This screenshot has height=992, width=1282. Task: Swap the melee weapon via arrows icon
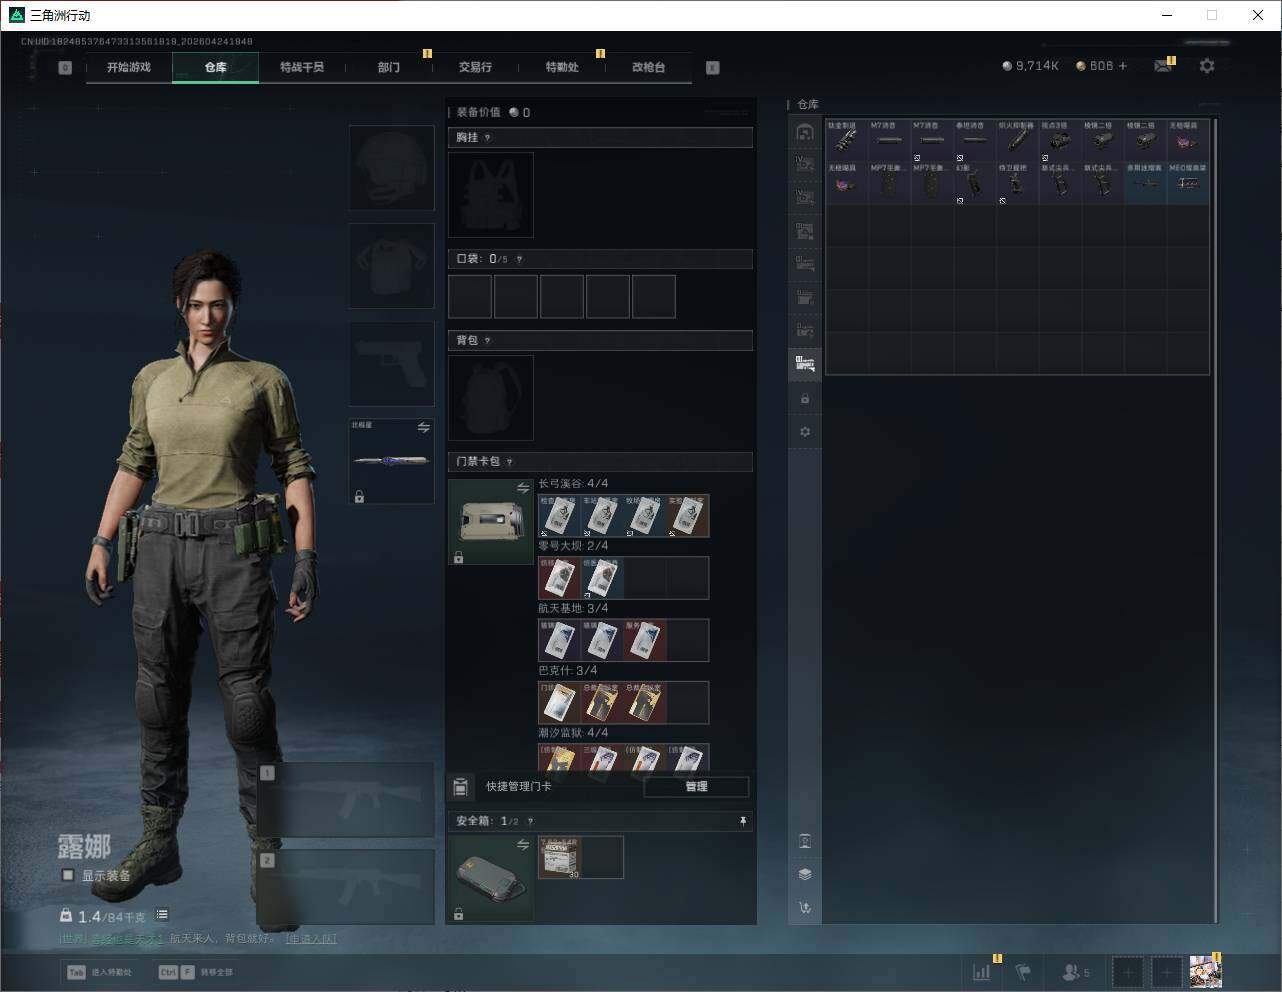423,428
